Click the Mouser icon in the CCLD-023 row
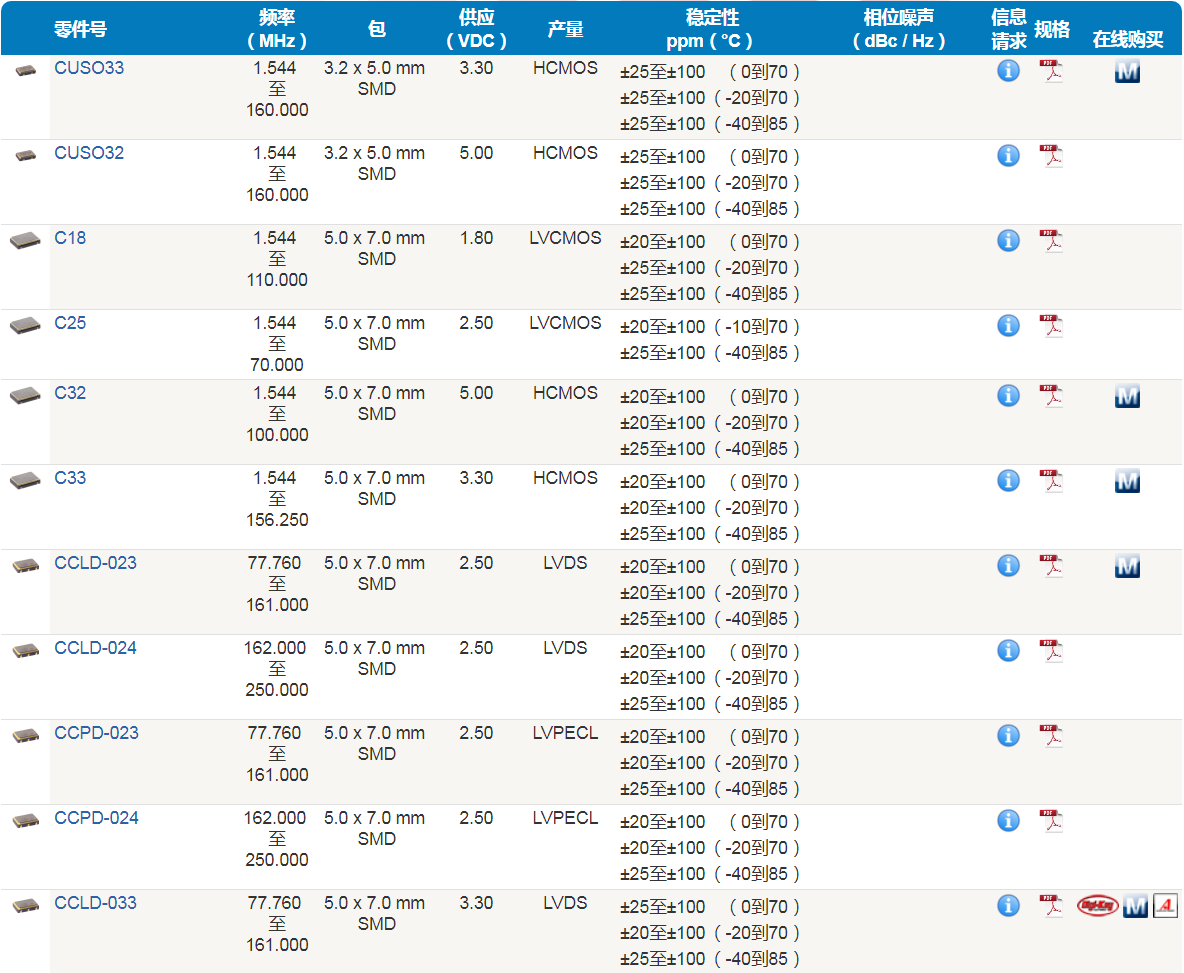The image size is (1184, 973). point(1127,567)
